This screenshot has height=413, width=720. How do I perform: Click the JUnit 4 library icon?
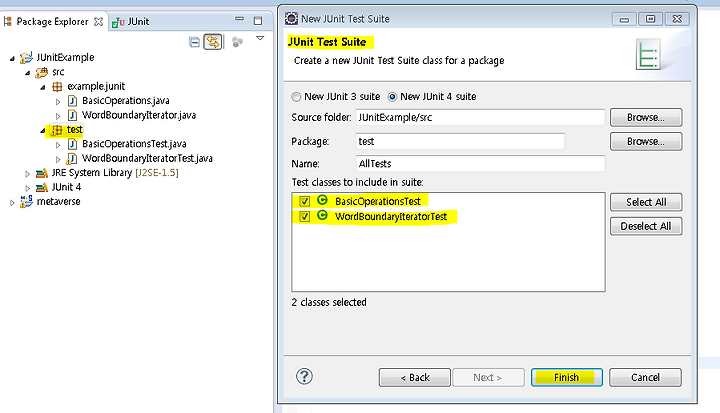click(42, 187)
